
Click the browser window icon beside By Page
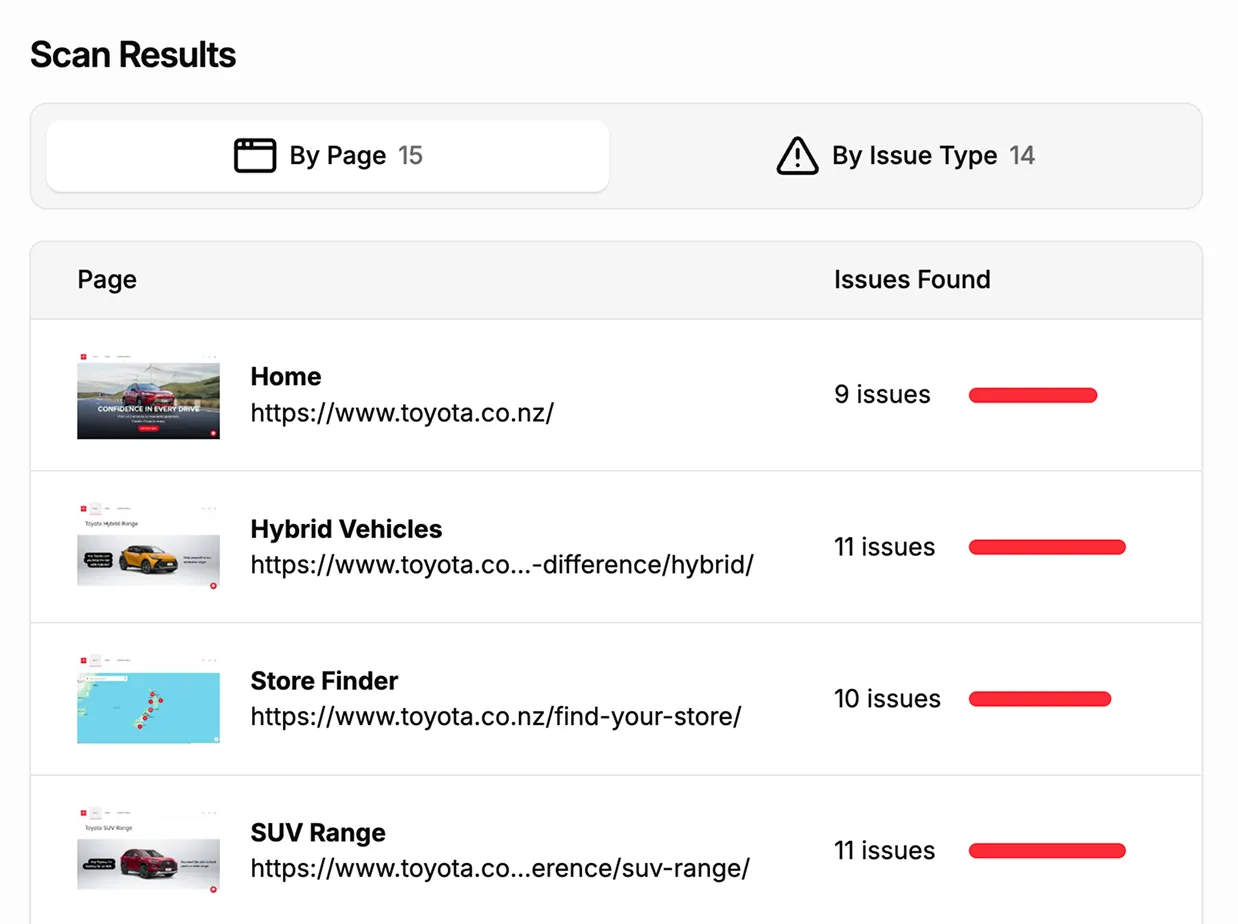tap(255, 155)
